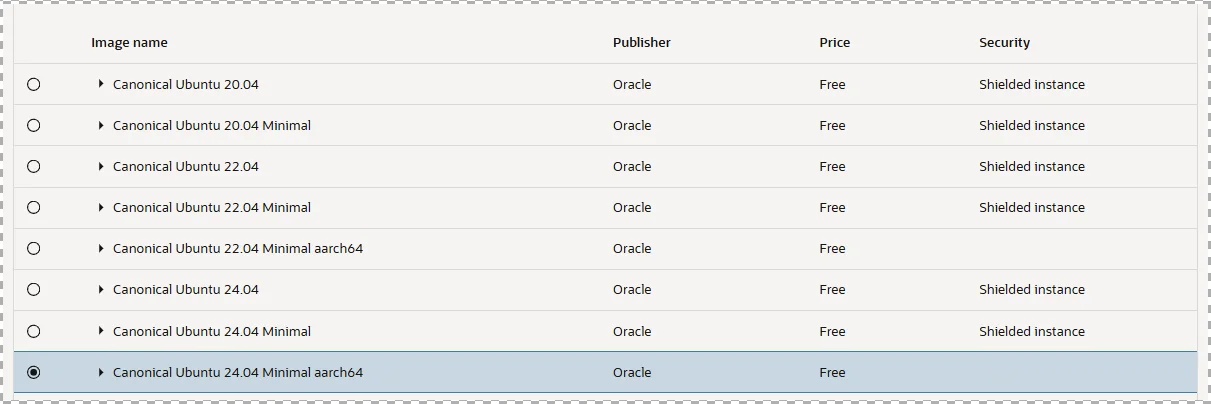This screenshot has height=404, width=1211.
Task: Choose the Canonical Ubuntu 20.04 Minimal radio button
Action: pos(34,126)
